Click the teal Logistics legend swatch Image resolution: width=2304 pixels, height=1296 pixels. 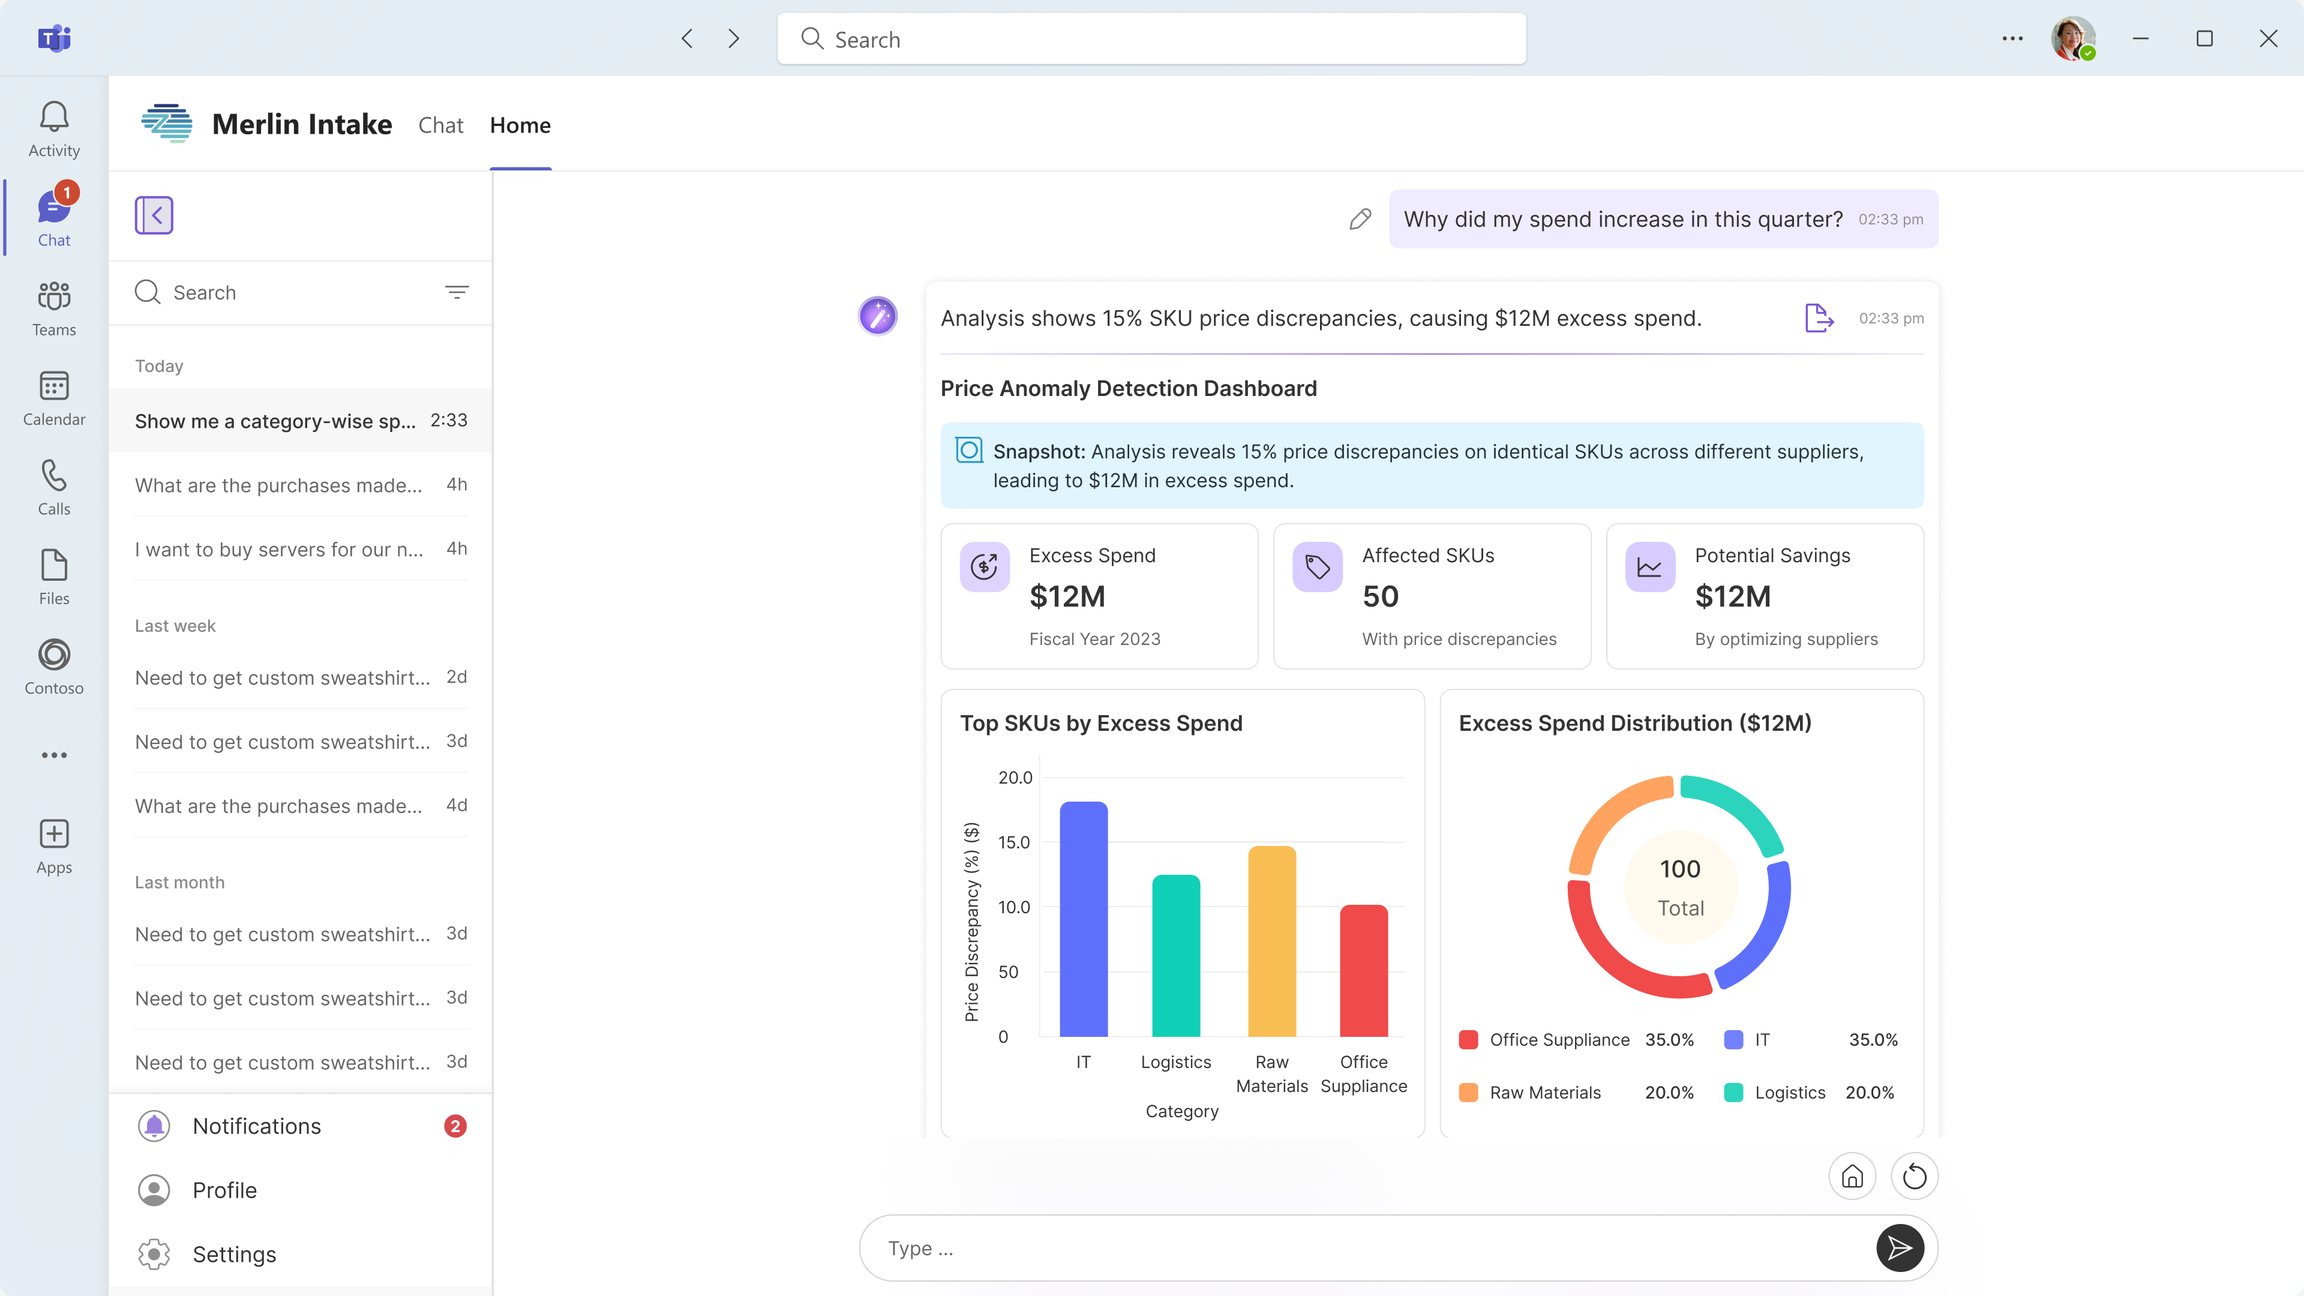click(1733, 1093)
